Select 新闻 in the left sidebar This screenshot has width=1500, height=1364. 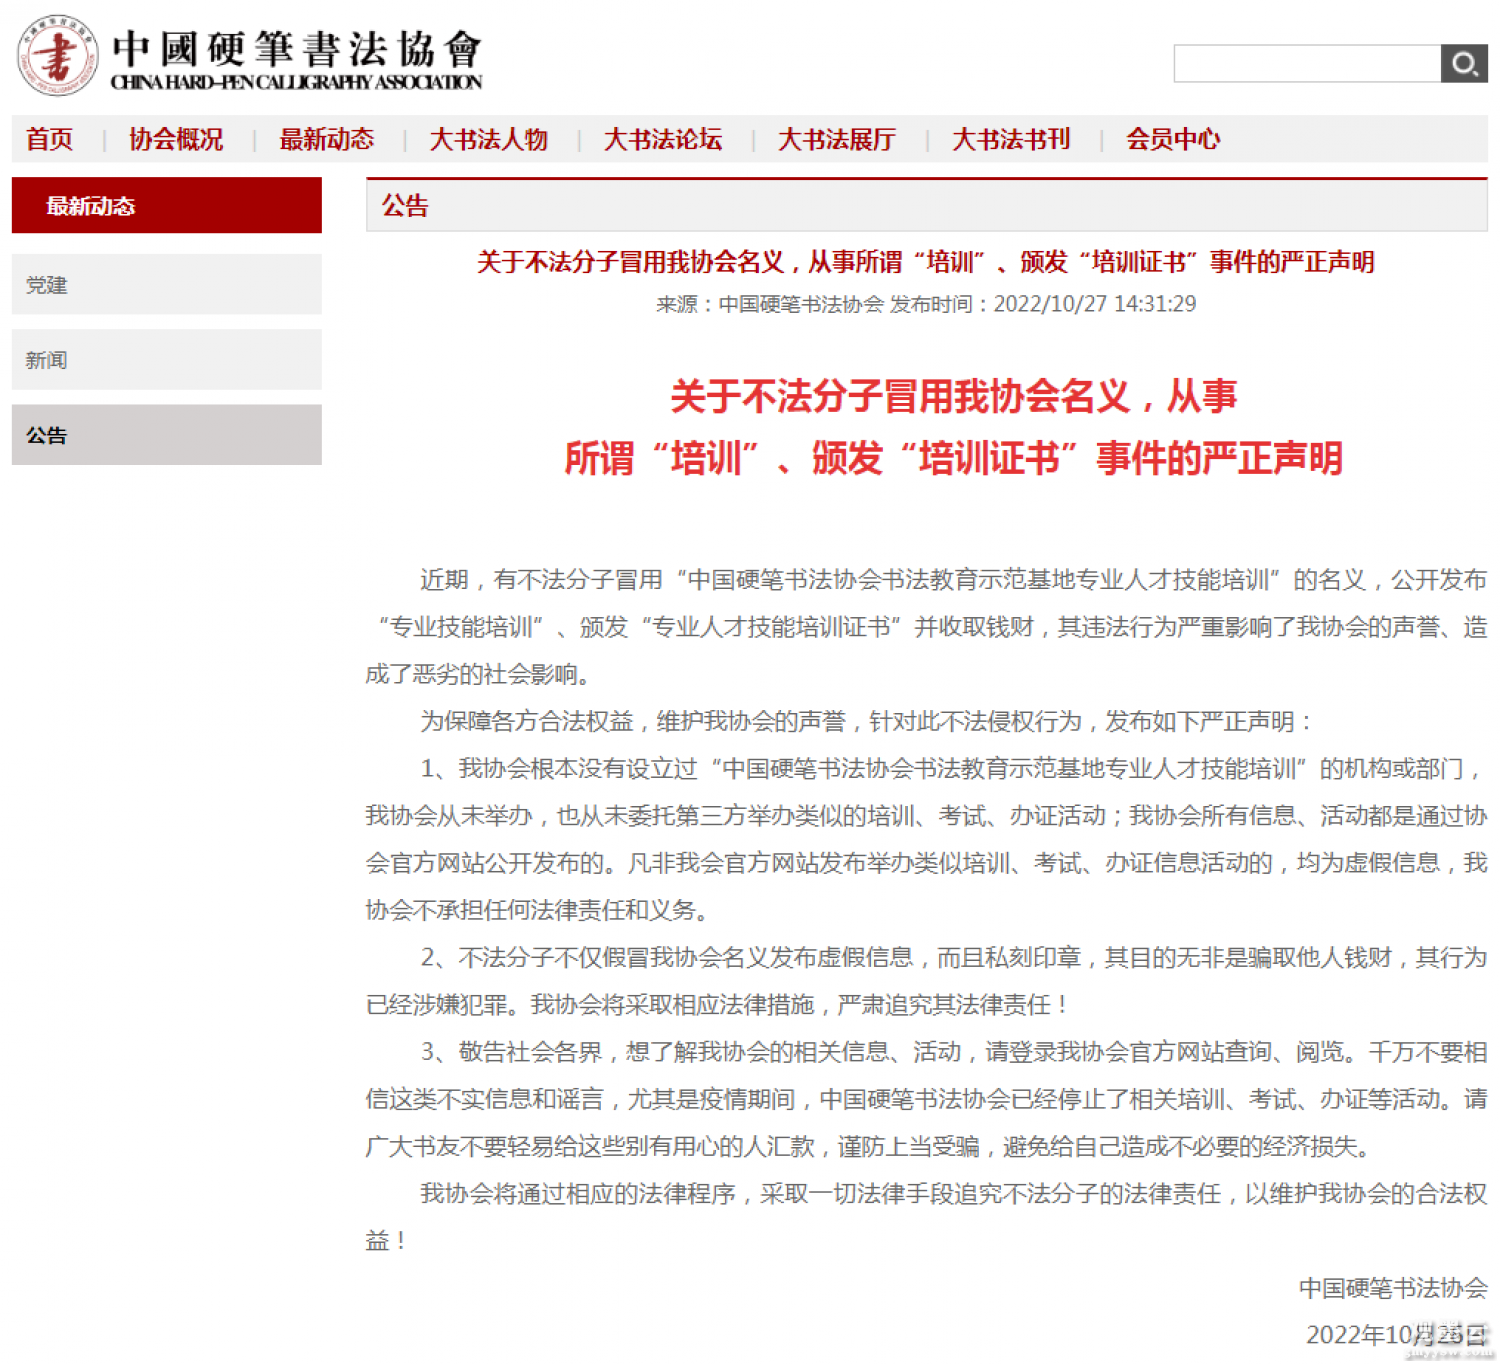click(x=167, y=360)
